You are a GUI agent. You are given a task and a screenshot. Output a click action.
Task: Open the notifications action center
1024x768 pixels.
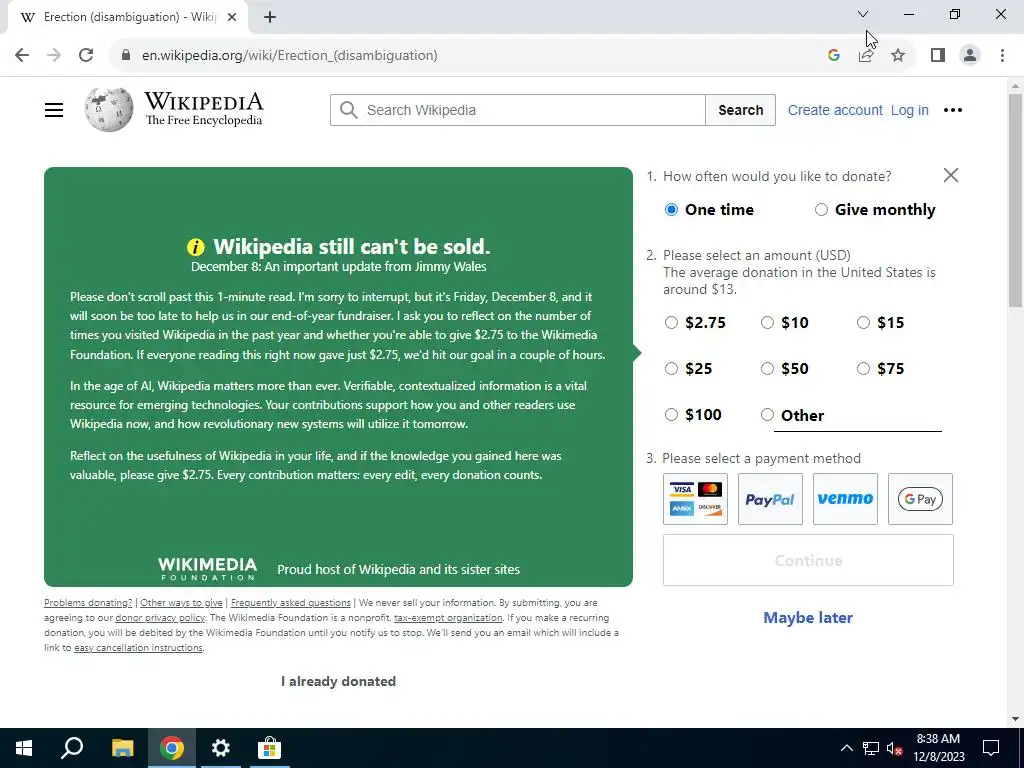pyautogui.click(x=991, y=748)
